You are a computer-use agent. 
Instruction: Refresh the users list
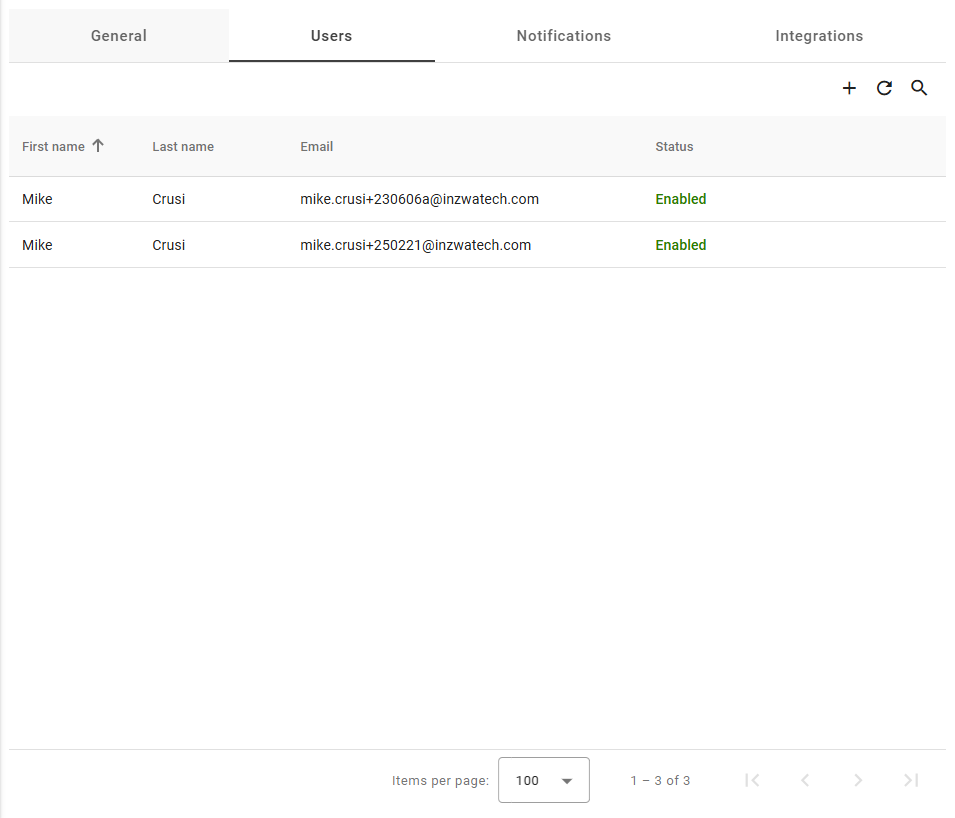click(884, 88)
